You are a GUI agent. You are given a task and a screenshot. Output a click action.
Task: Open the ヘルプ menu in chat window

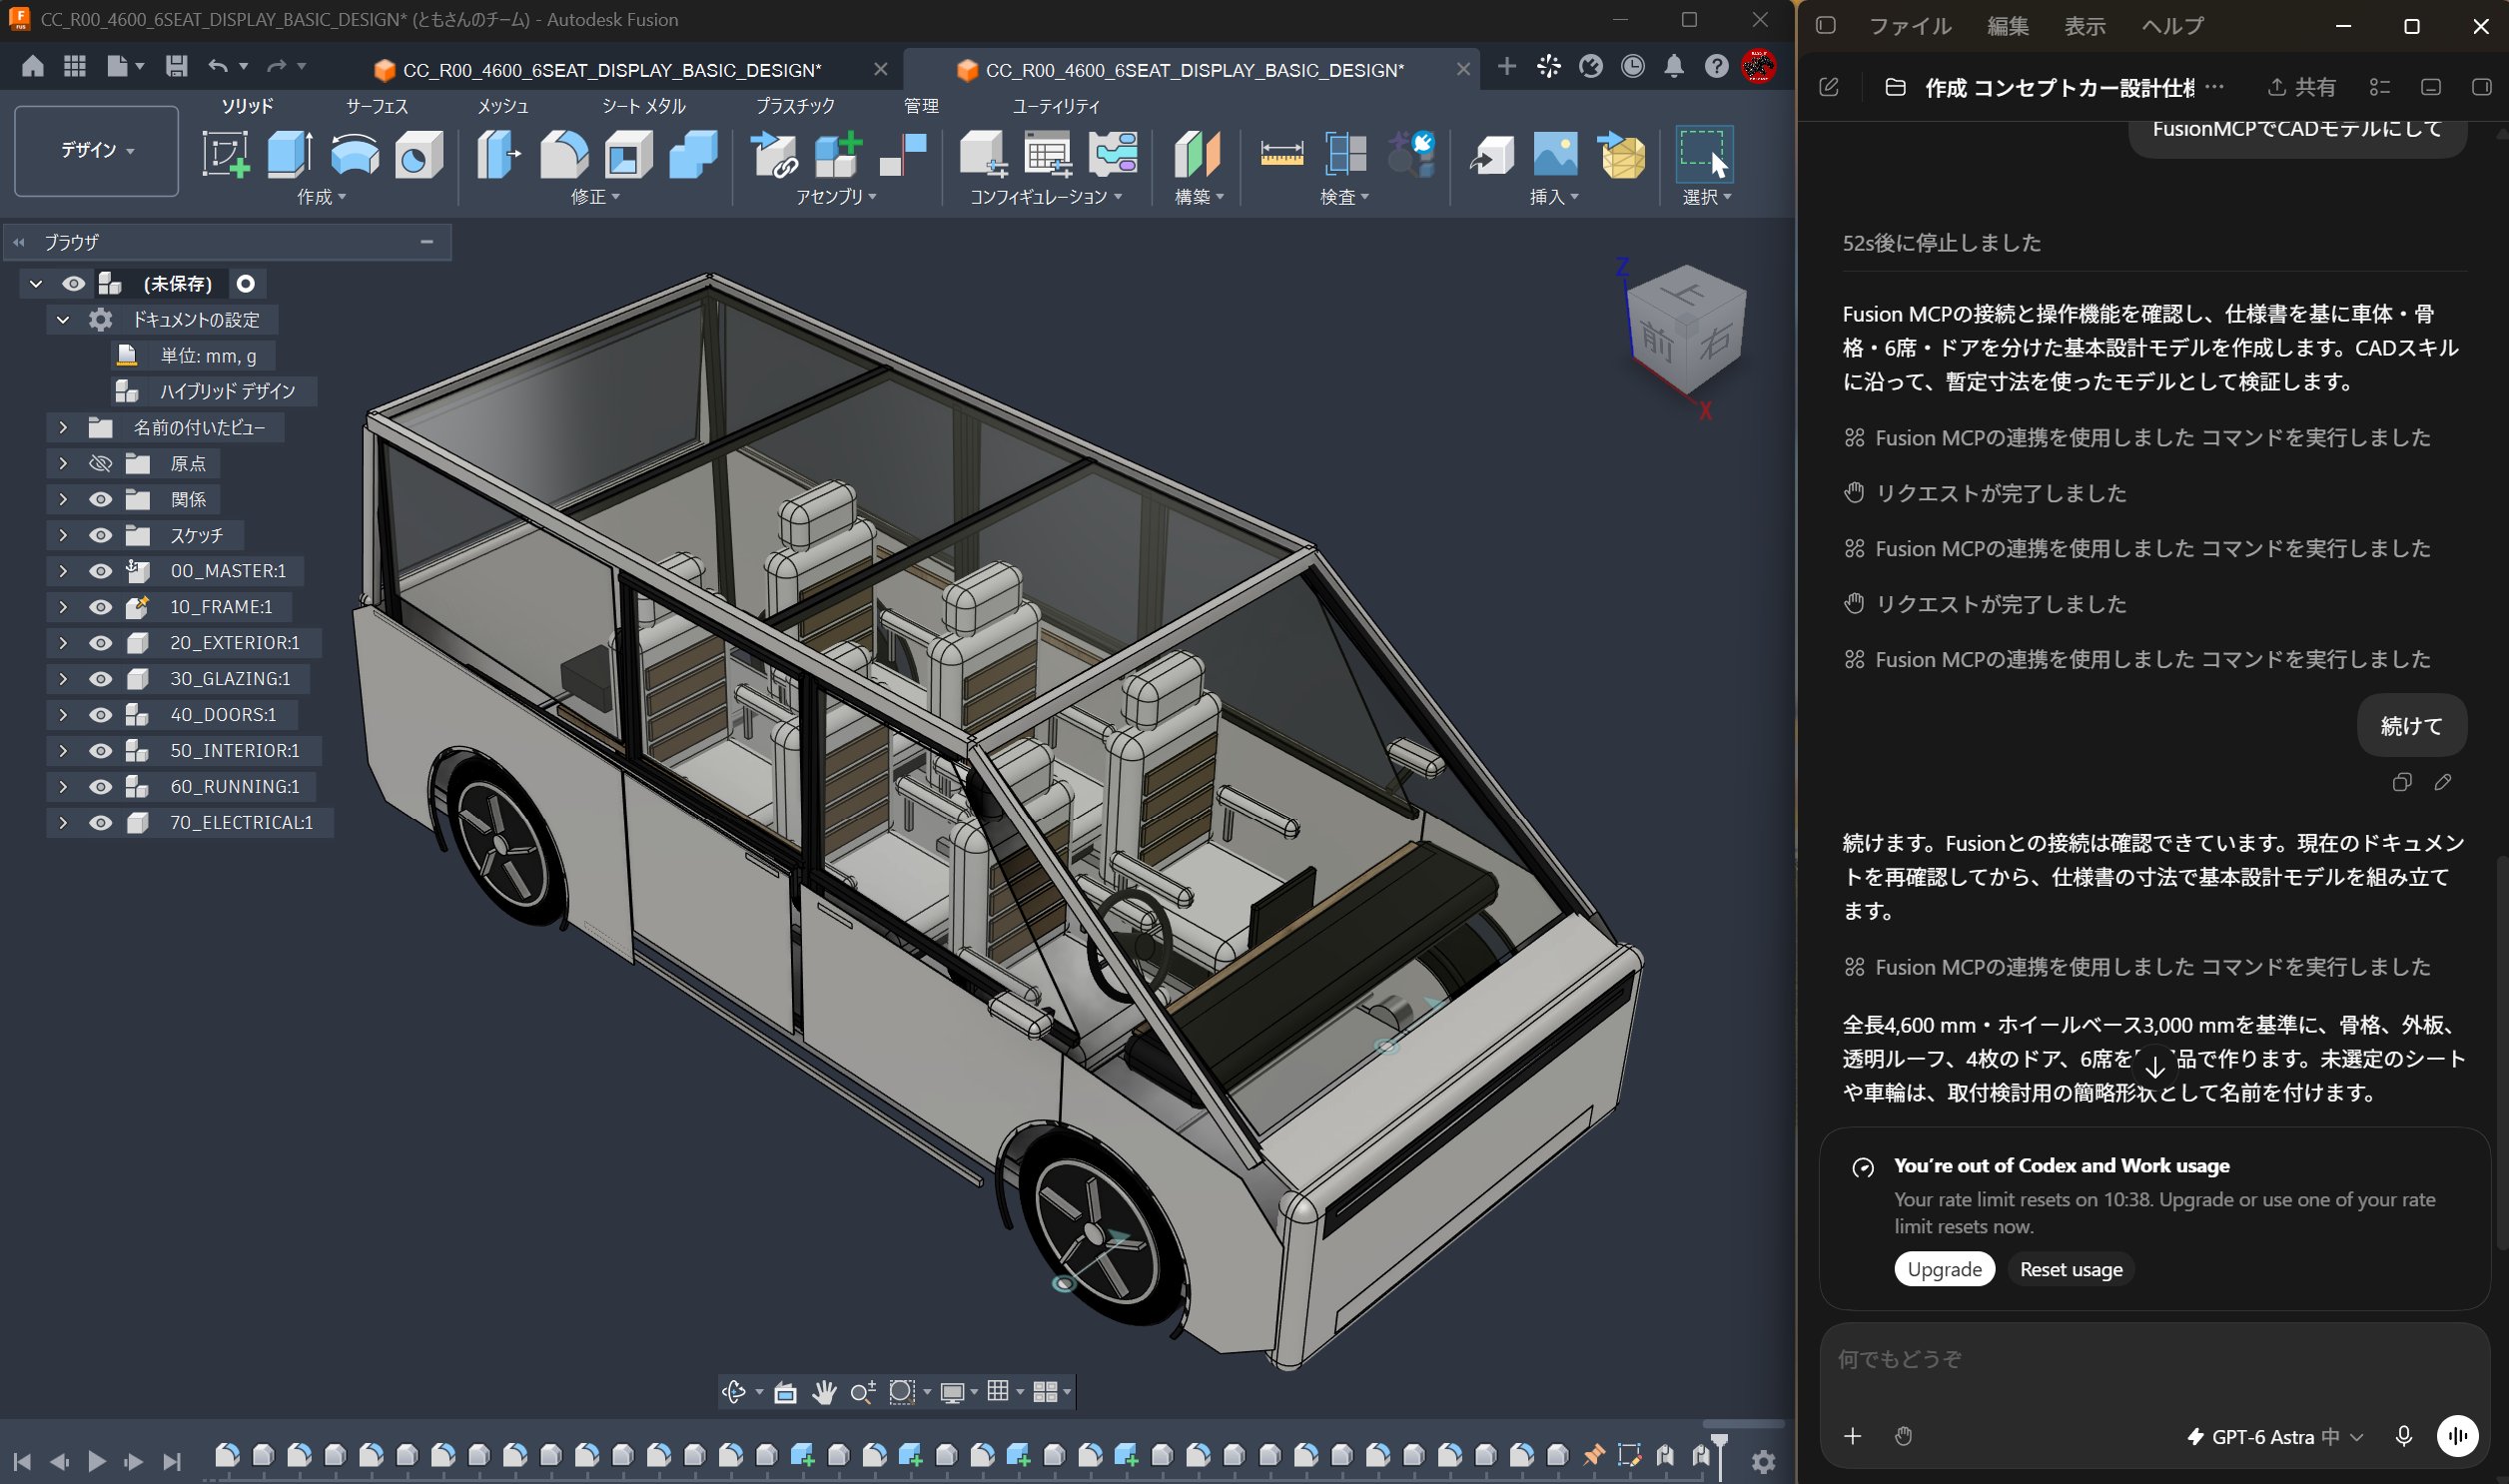[2172, 26]
